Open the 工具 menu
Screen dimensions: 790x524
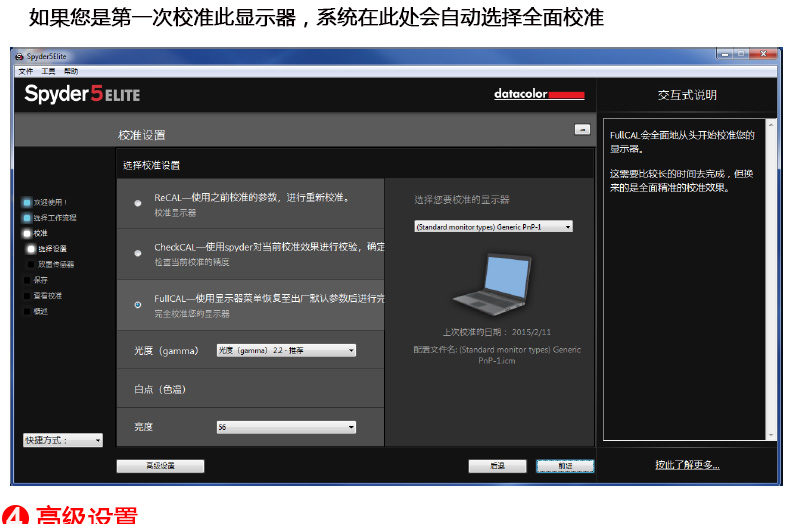[48, 71]
